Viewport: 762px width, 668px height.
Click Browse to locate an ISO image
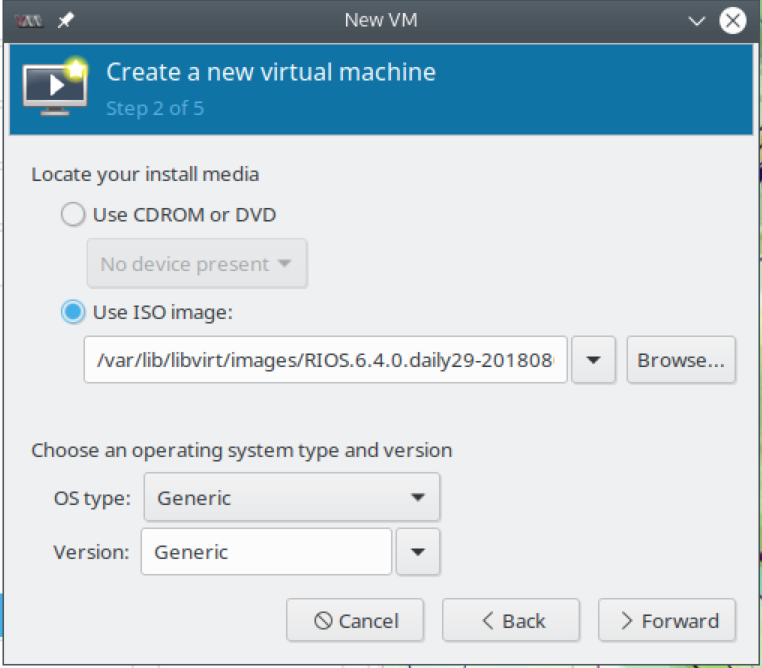(x=680, y=360)
